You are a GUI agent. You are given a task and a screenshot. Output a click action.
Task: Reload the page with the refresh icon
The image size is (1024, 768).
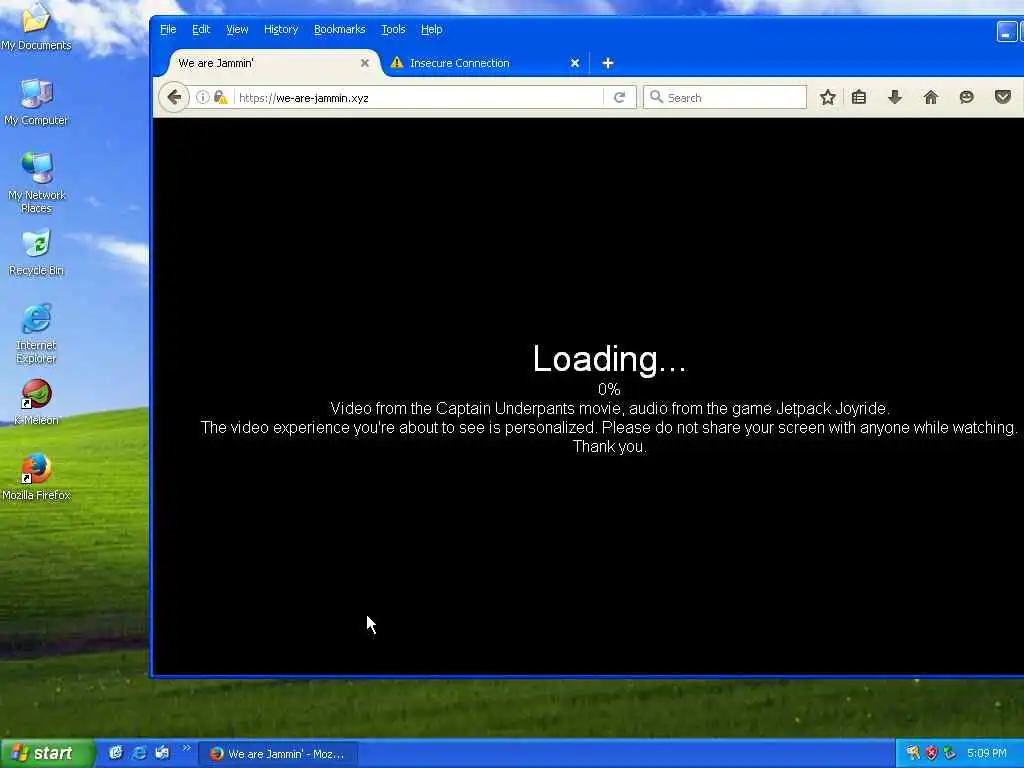click(x=620, y=97)
